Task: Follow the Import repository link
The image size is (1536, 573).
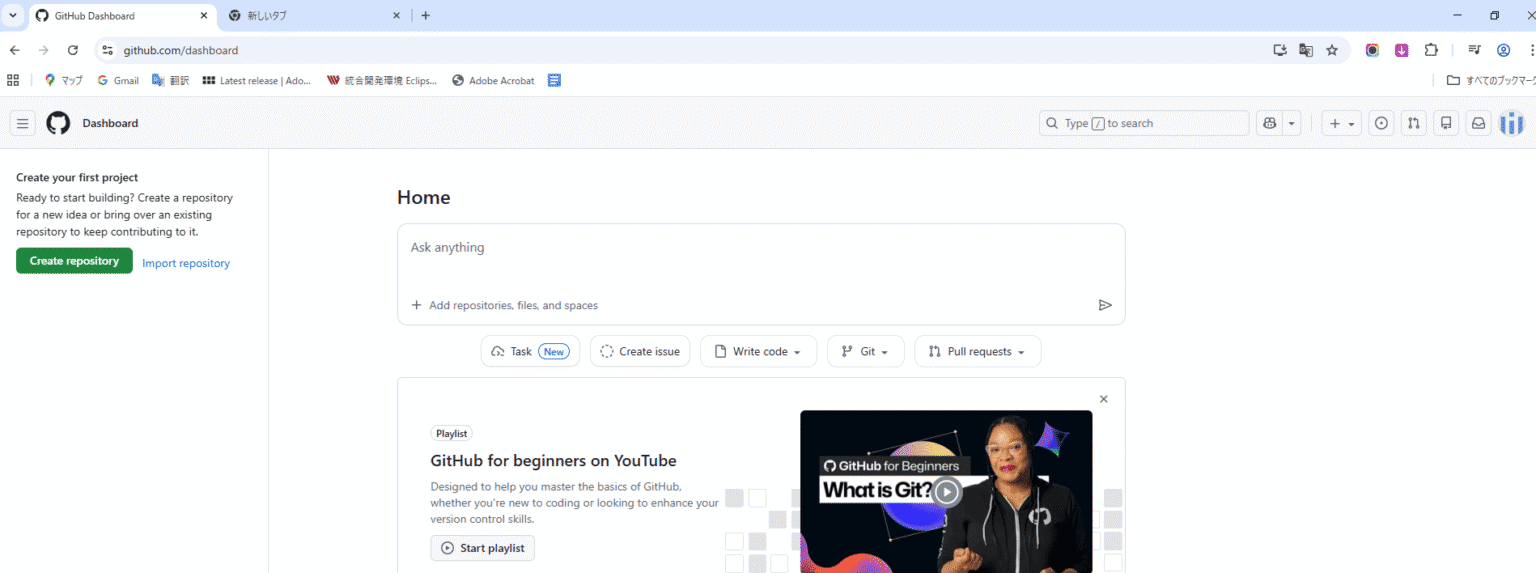Action: tap(186, 263)
